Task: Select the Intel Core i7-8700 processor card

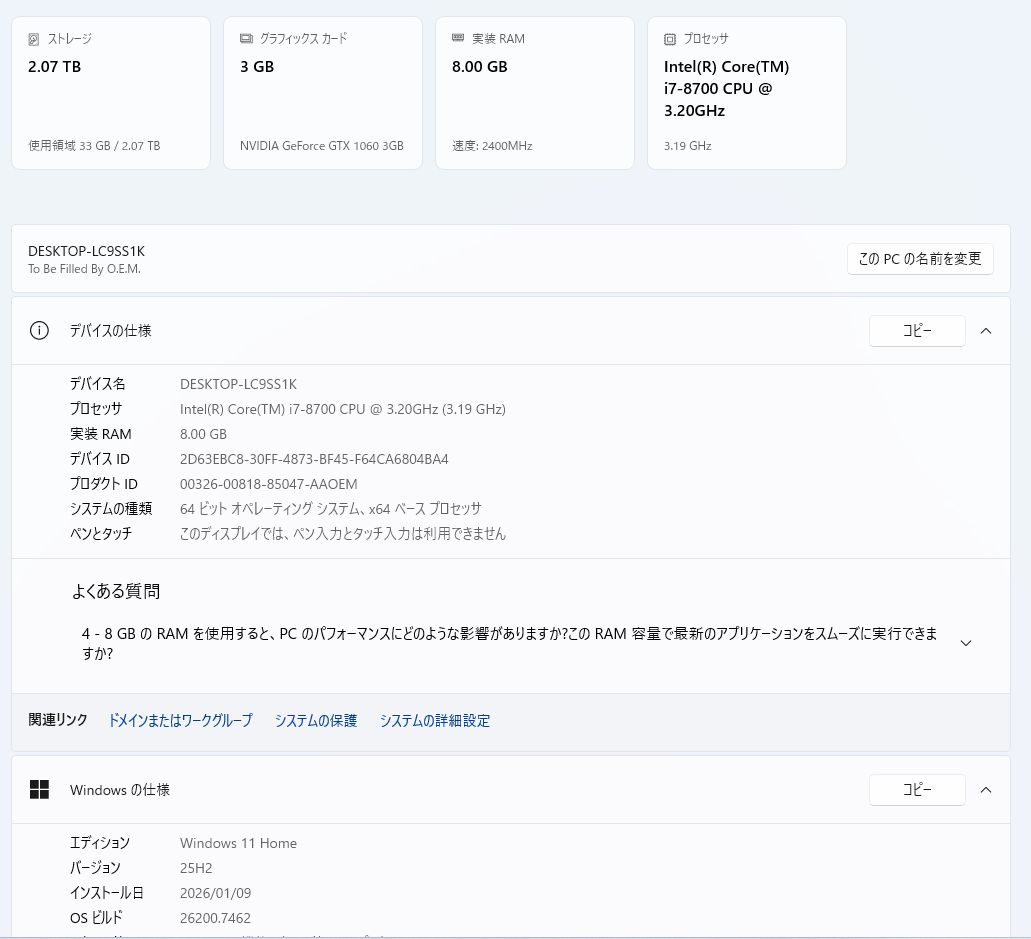Action: 747,93
